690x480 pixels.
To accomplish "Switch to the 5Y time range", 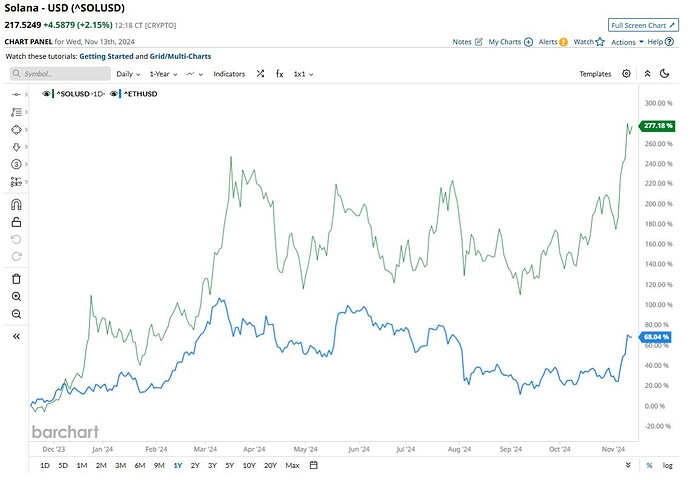I will pos(229,465).
